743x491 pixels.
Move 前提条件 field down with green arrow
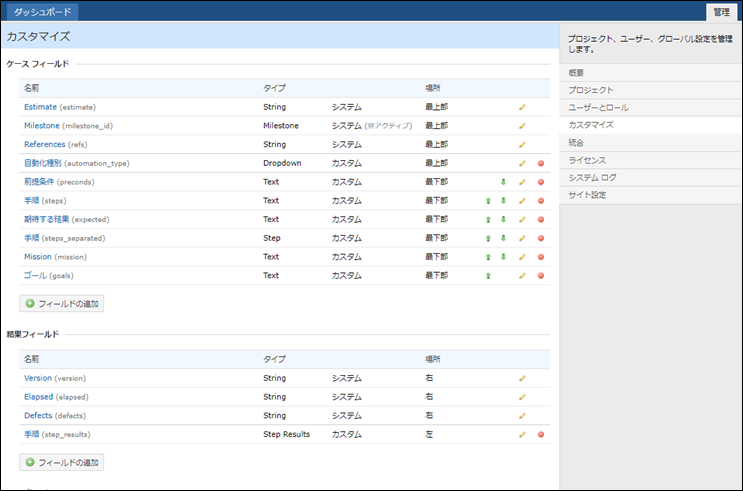pyautogui.click(x=504, y=182)
